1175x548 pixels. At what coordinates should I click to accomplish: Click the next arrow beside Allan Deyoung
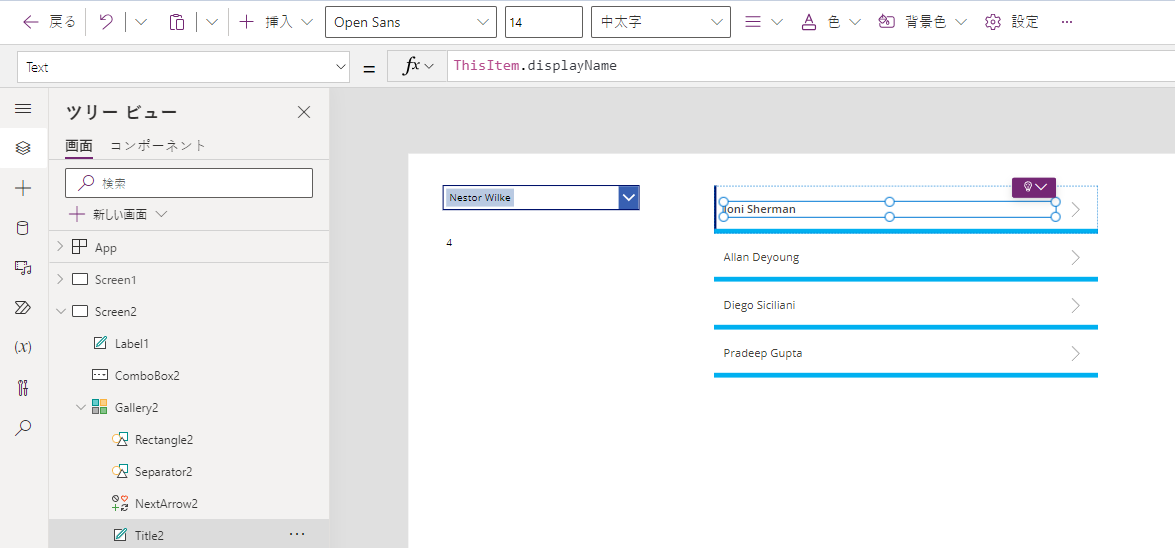point(1076,257)
